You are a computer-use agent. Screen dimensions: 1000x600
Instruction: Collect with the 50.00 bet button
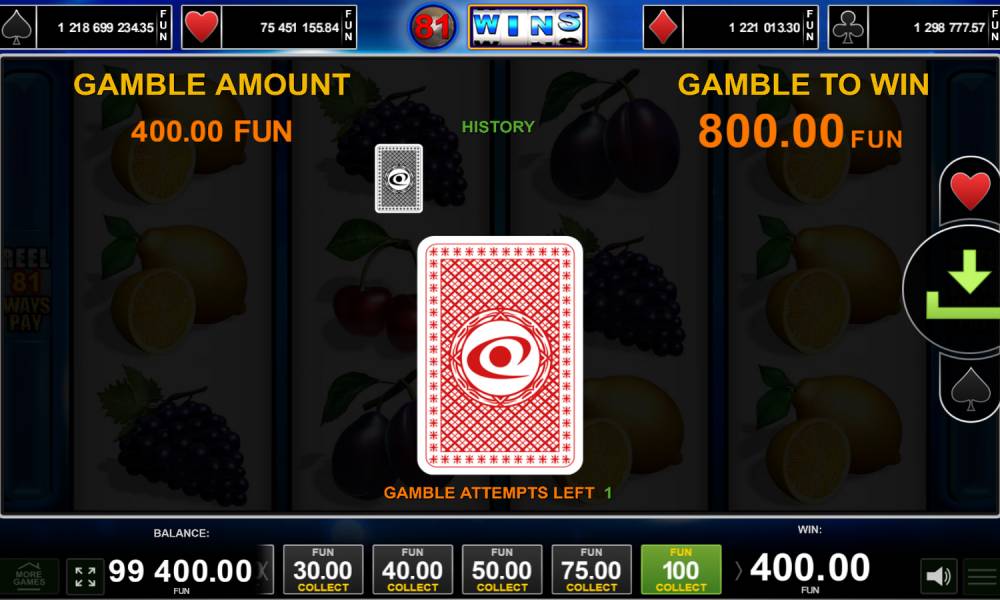click(502, 569)
